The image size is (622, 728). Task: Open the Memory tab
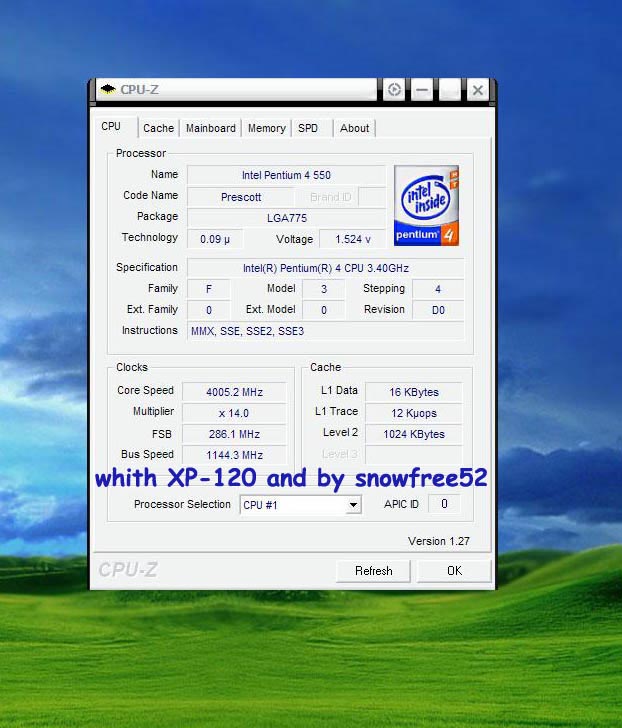tap(266, 128)
